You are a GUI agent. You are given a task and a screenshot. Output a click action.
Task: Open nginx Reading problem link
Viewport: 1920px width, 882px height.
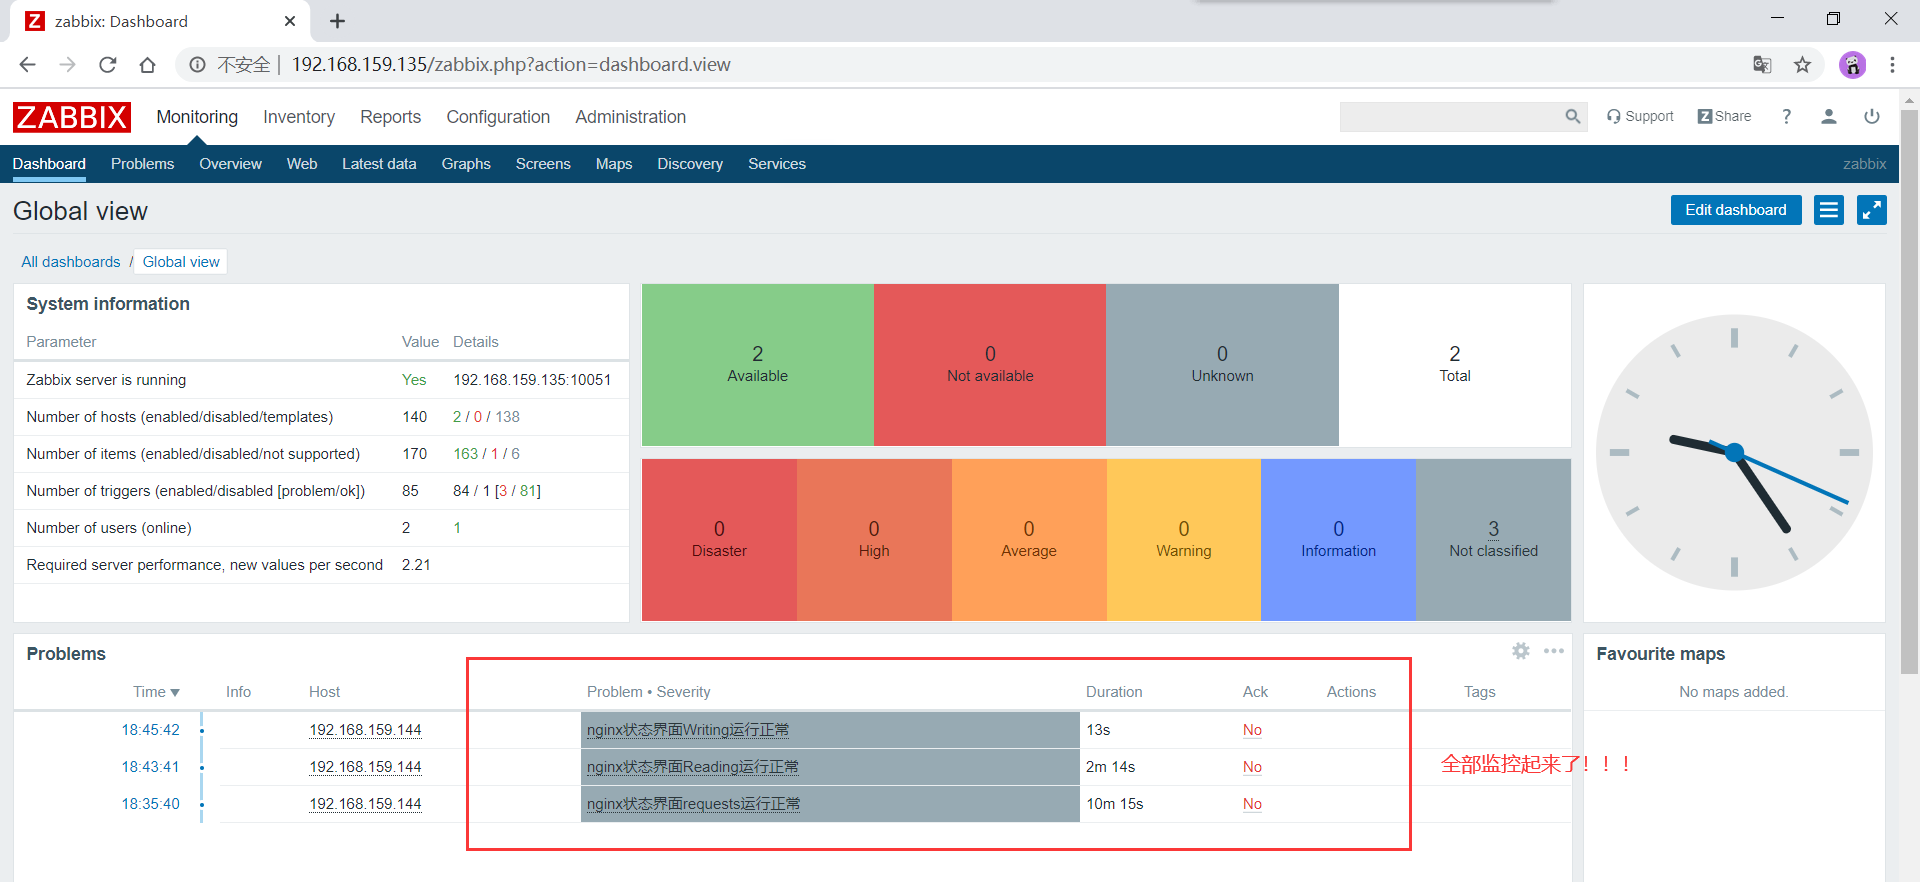click(693, 767)
